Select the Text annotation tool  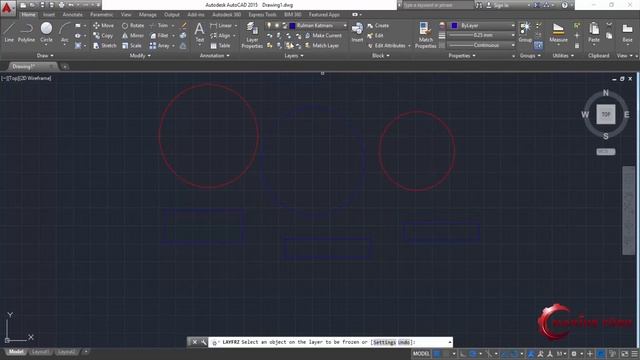pyautogui.click(x=199, y=33)
